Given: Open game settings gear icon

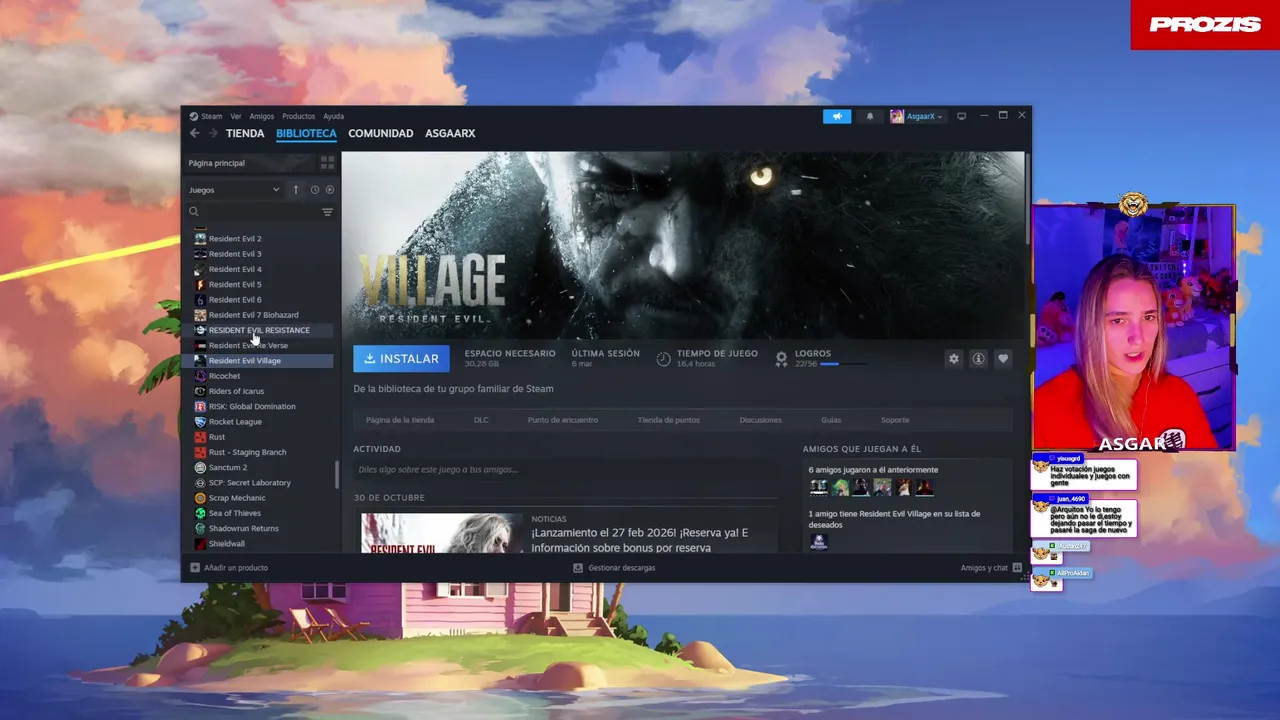Looking at the screenshot, I should [953, 359].
